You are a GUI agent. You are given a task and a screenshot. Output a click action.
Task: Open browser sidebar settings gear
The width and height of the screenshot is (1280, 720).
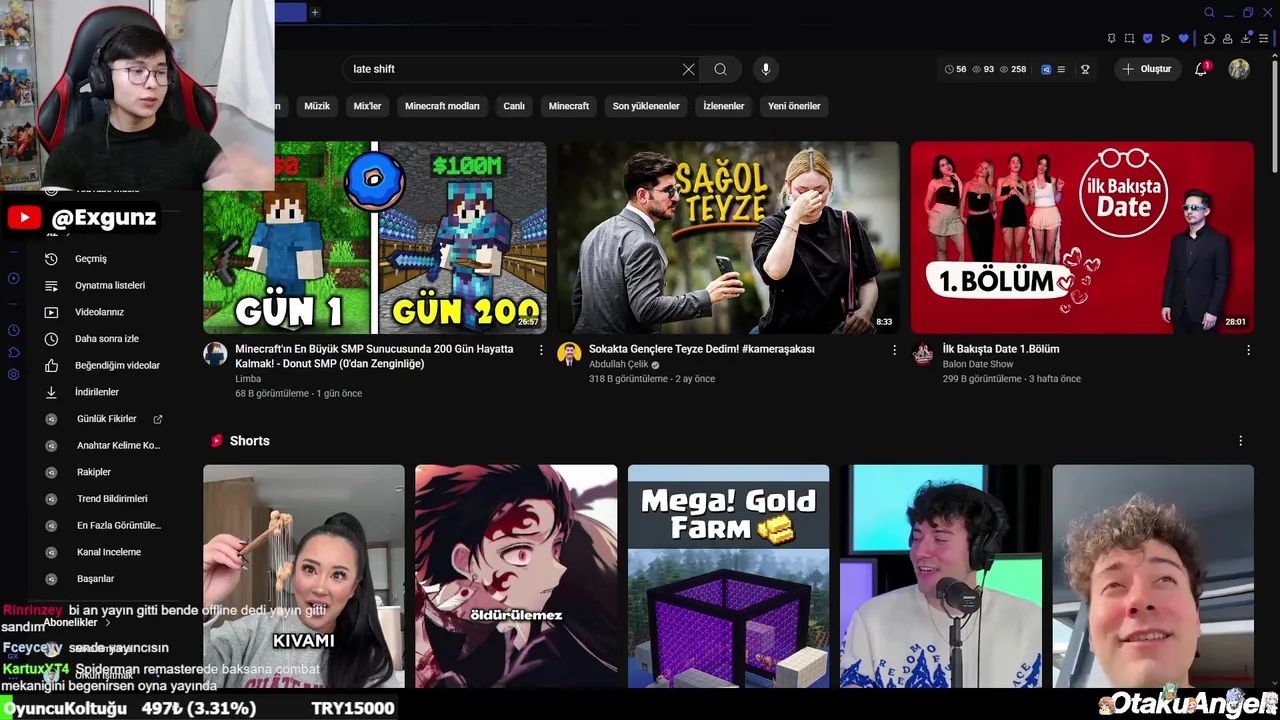point(13,375)
